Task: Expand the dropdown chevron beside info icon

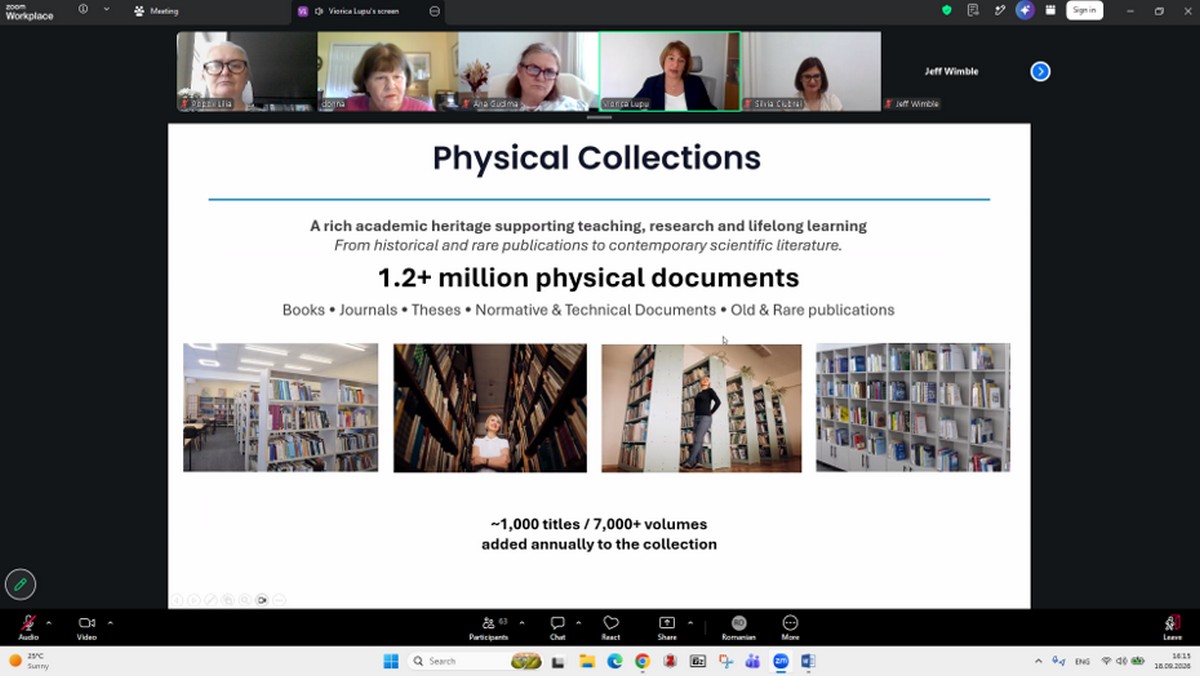Action: tap(106, 10)
